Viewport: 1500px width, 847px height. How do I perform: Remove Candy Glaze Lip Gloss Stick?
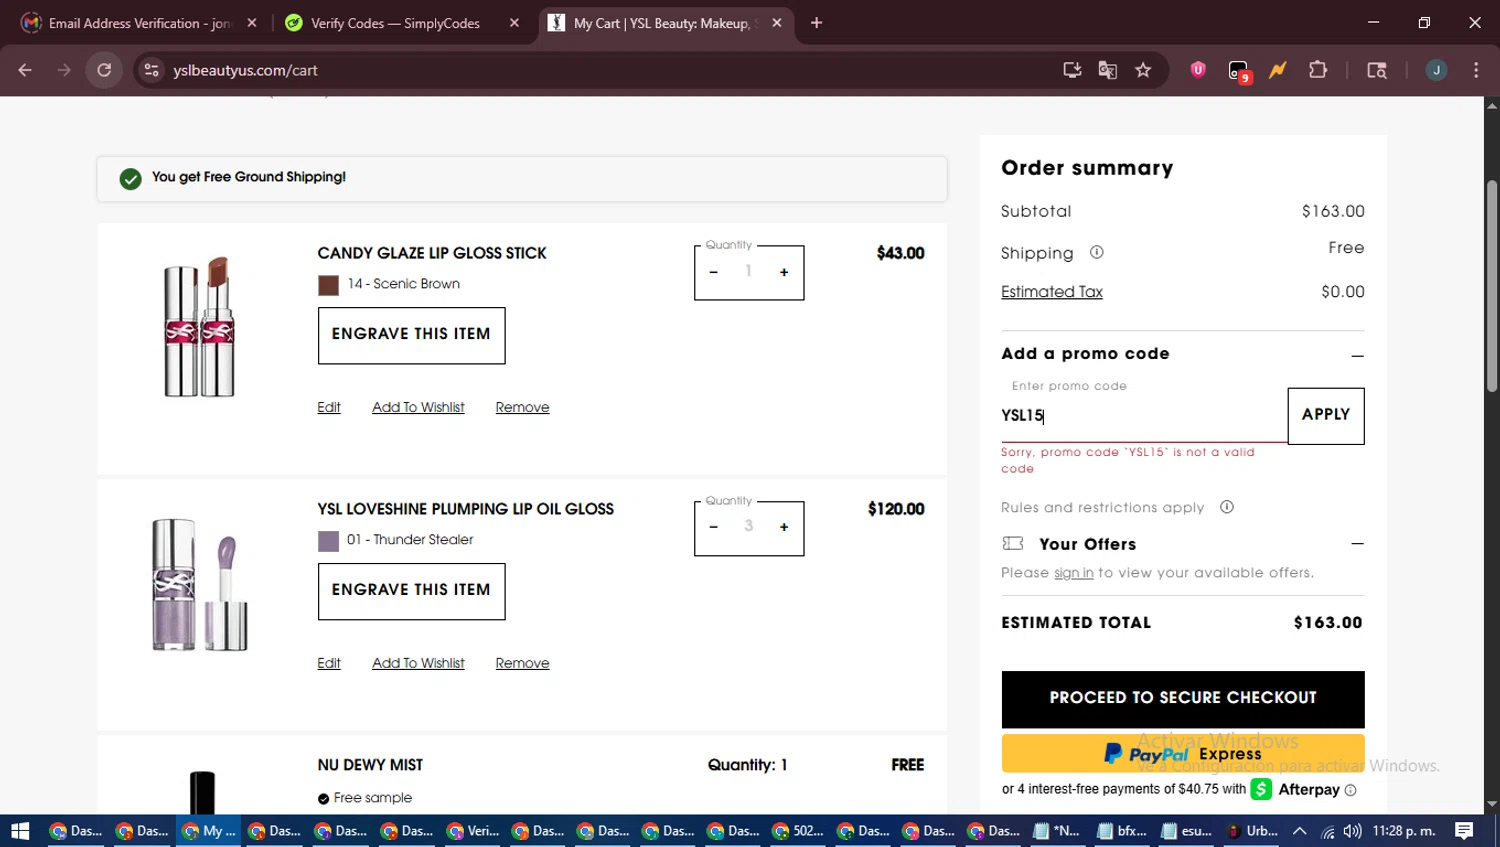(x=522, y=407)
